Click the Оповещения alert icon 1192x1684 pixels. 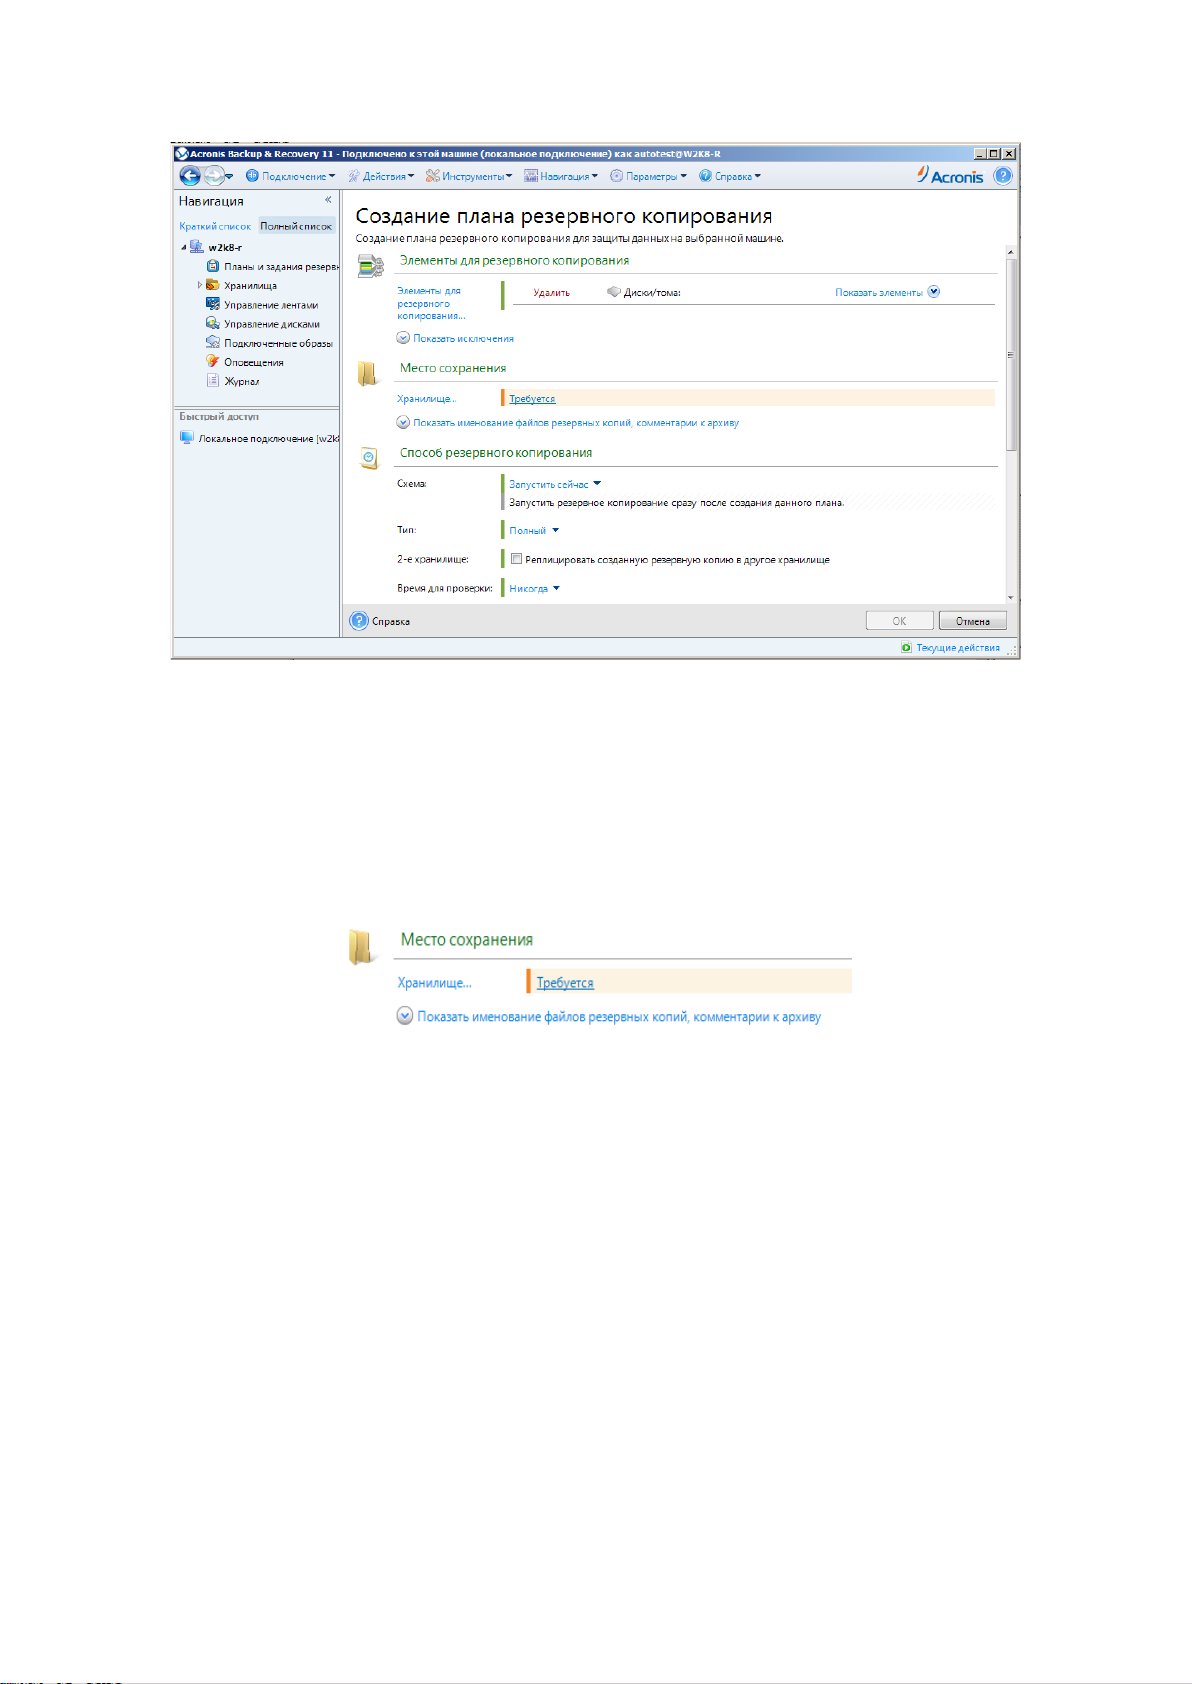(x=213, y=361)
